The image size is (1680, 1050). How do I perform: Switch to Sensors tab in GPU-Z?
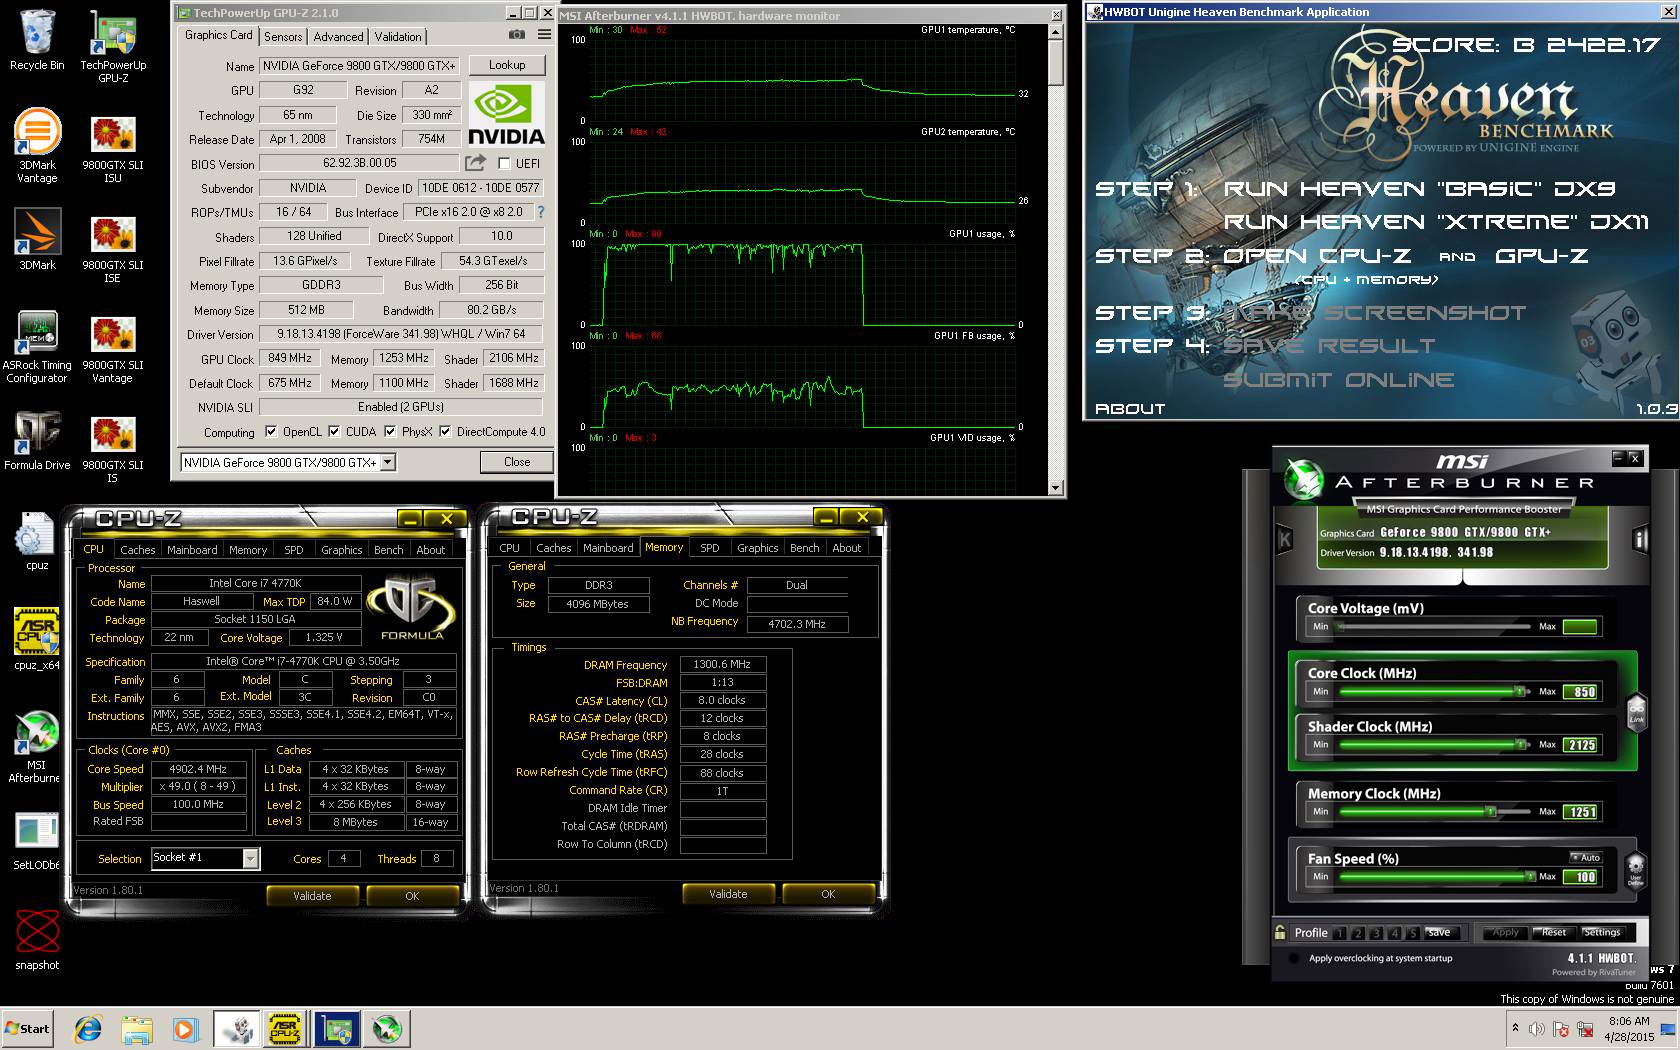pyautogui.click(x=283, y=36)
